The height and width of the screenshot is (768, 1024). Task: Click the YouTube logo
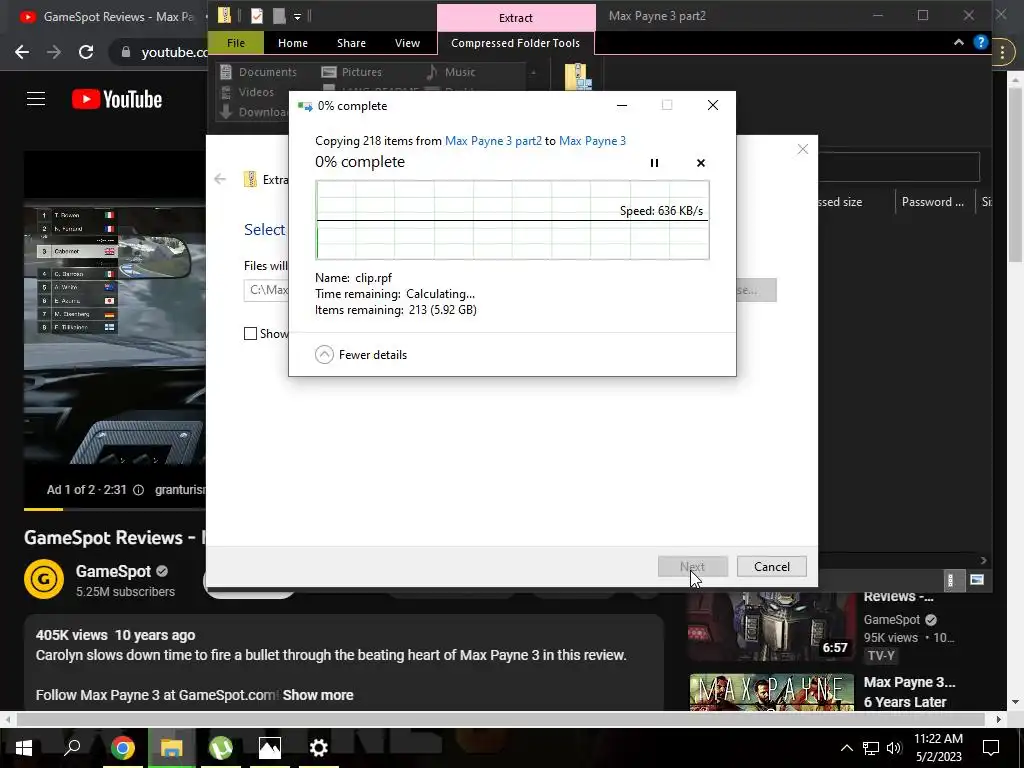[x=117, y=99]
